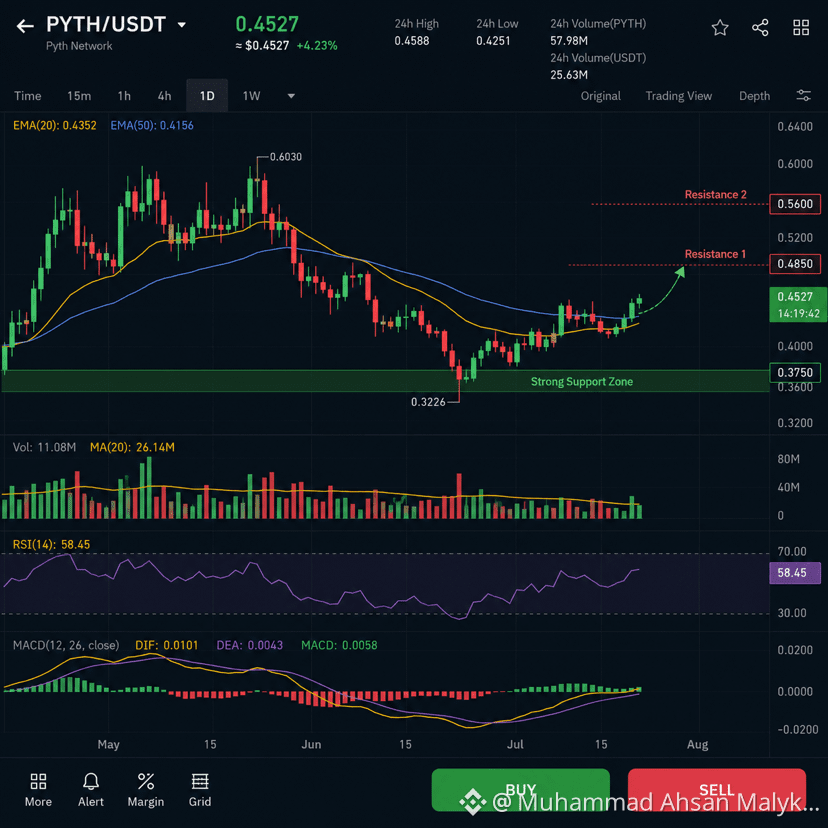Switch to Trading View chart
Screen dimensions: 828x828
click(679, 96)
